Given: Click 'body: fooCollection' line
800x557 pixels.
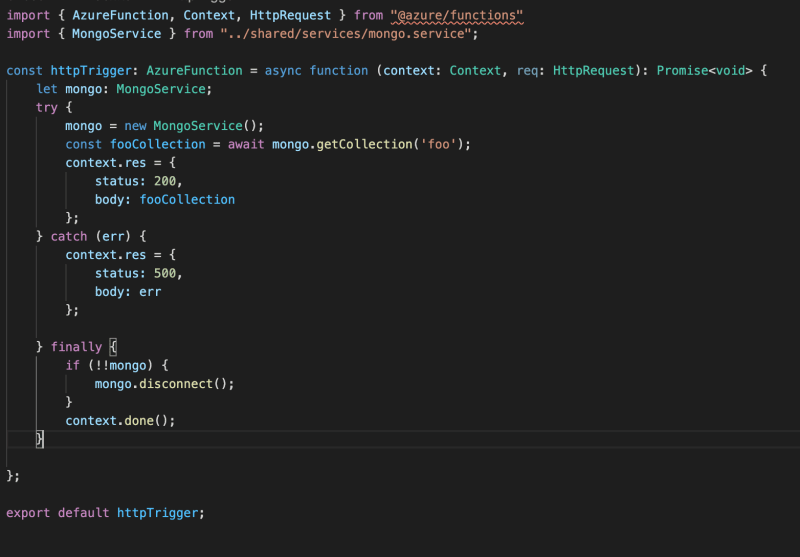Looking at the screenshot, I should (x=165, y=199).
